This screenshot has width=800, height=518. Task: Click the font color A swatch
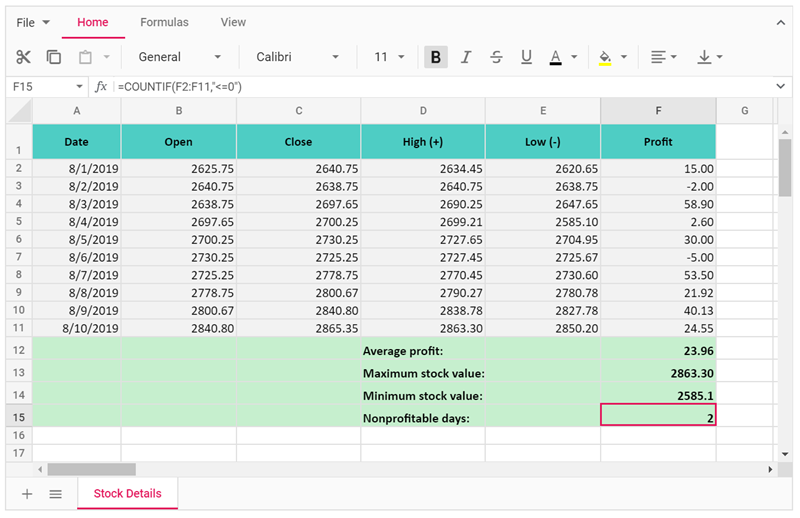pos(556,57)
